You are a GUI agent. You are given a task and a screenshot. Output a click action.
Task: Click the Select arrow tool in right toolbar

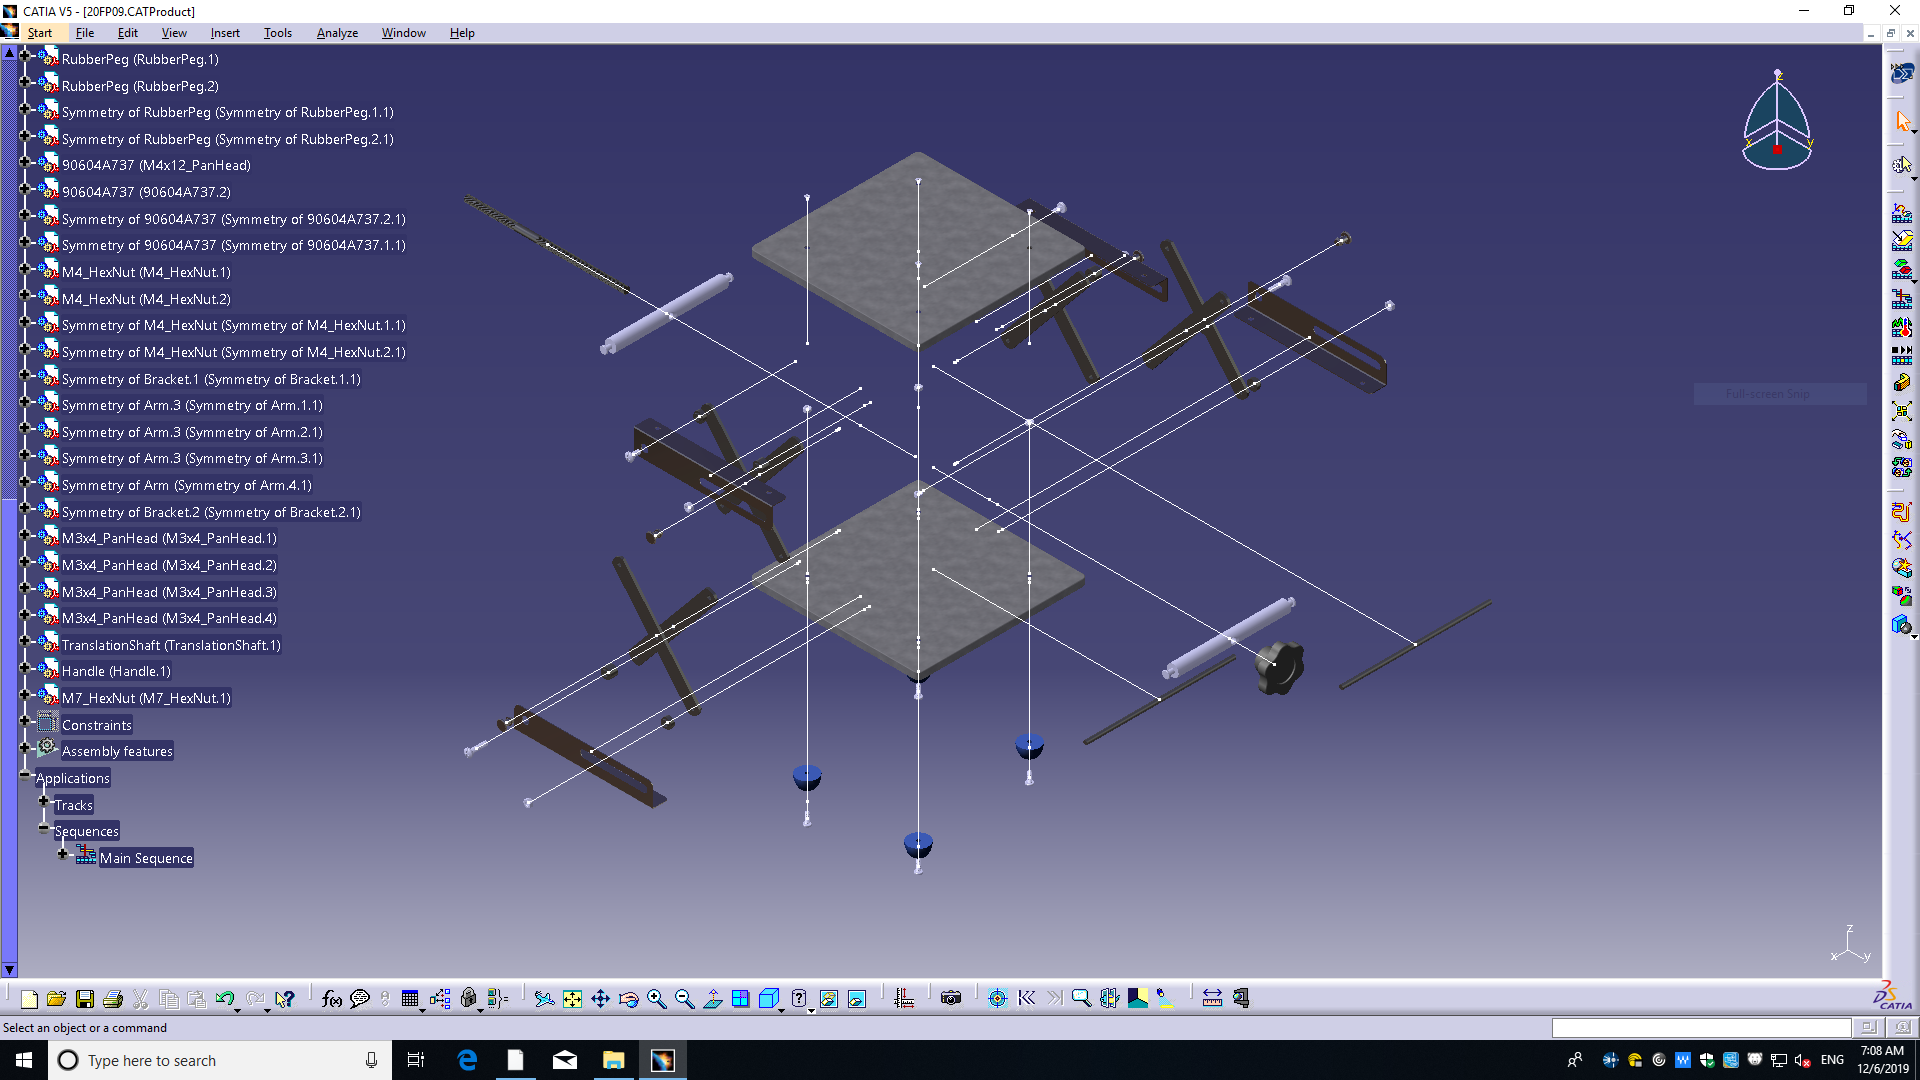tap(1902, 122)
